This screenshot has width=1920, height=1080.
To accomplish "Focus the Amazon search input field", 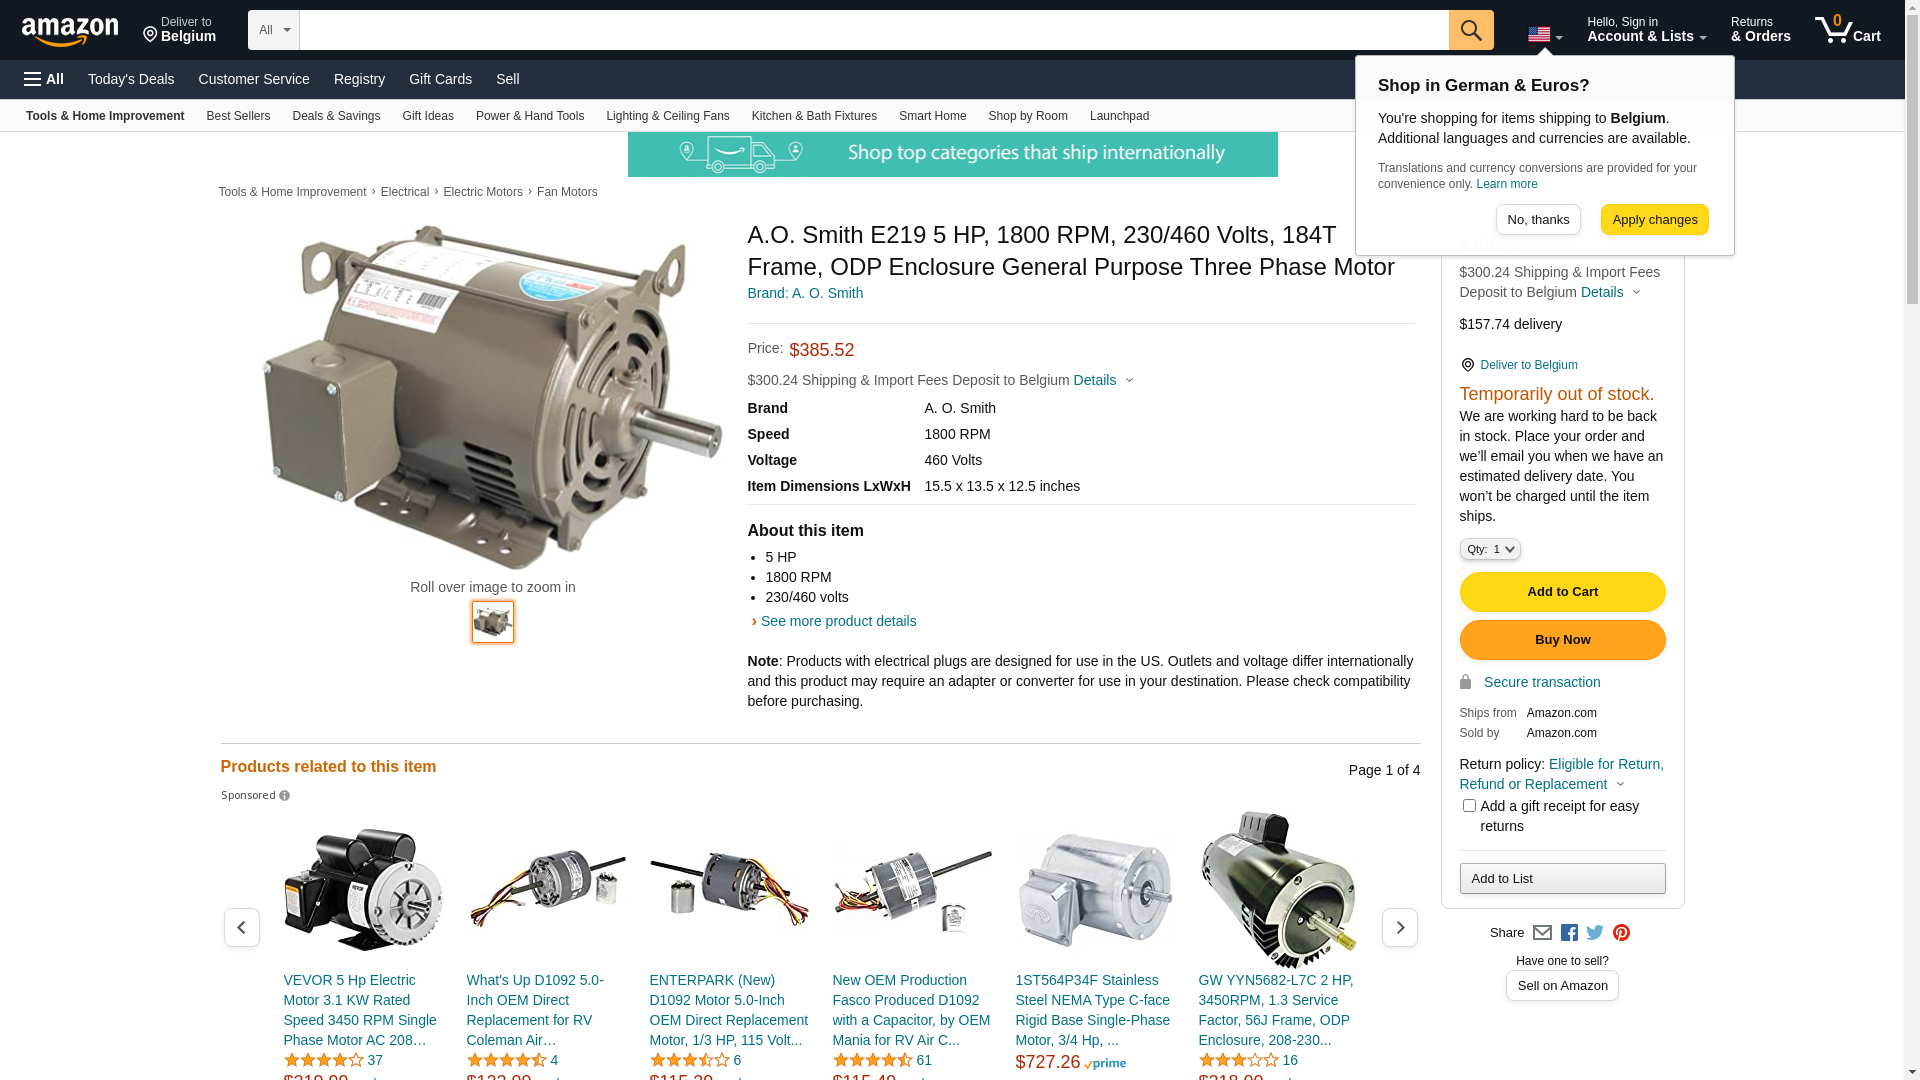I will pos(874,30).
